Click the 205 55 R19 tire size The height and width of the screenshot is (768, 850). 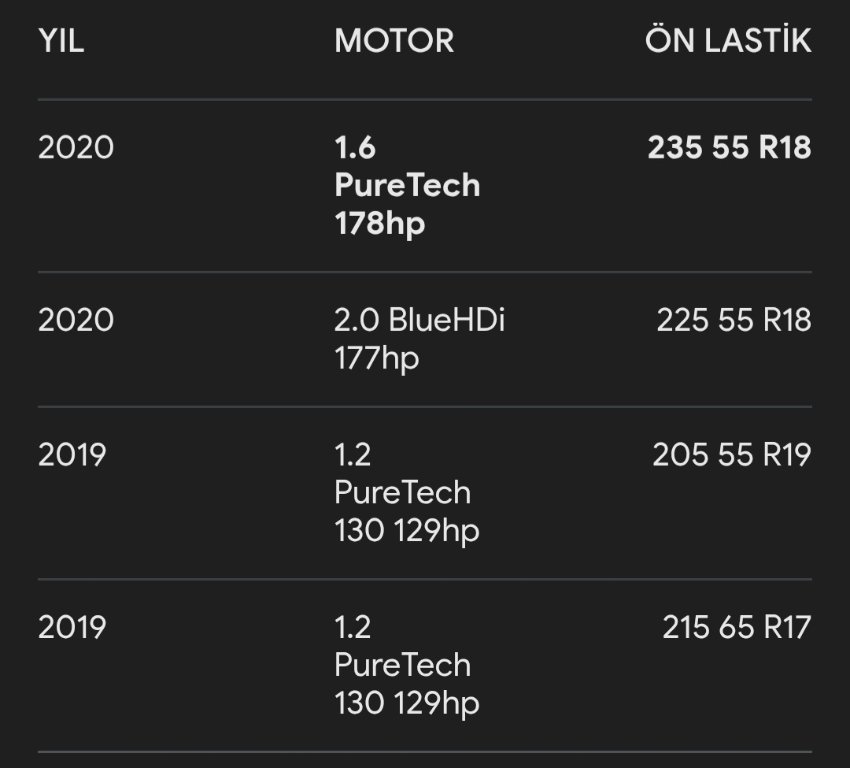(x=731, y=455)
